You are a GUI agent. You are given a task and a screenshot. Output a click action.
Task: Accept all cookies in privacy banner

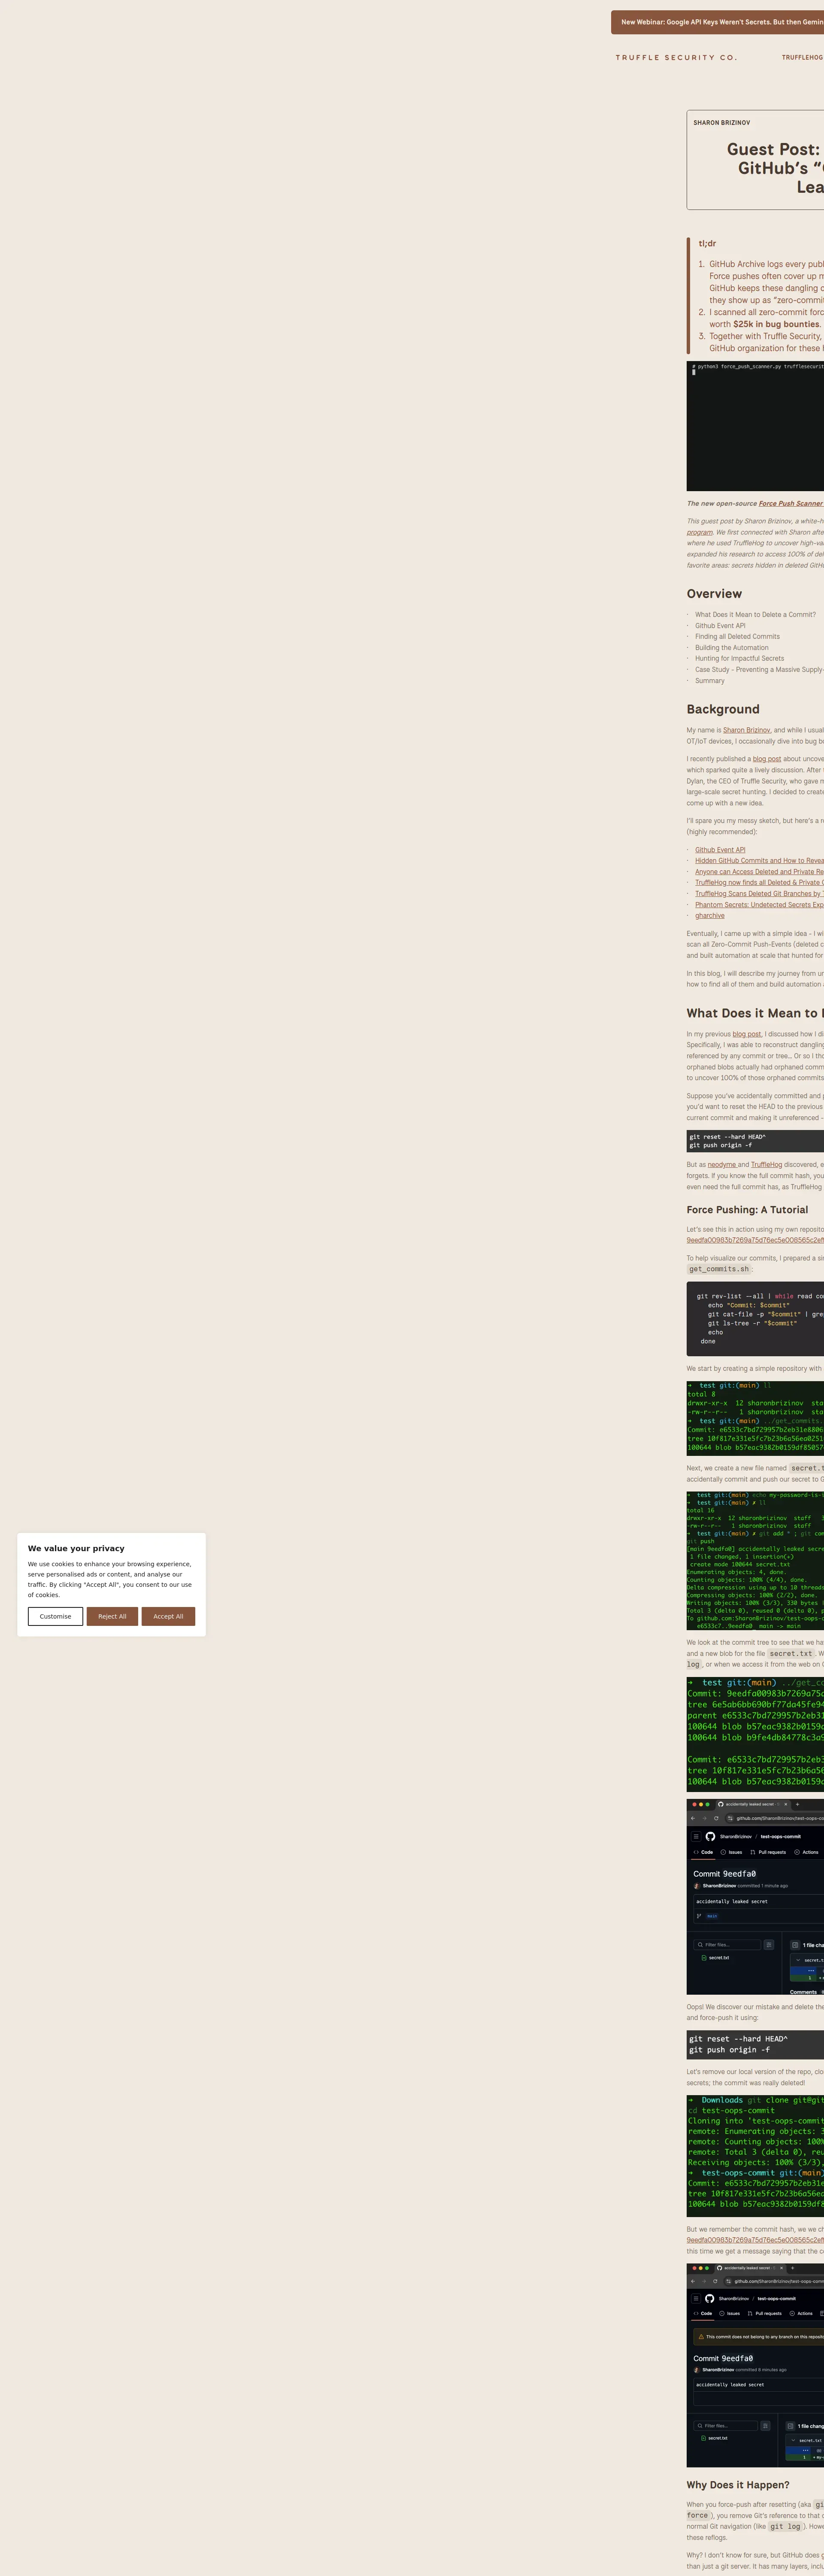pyautogui.click(x=168, y=1616)
